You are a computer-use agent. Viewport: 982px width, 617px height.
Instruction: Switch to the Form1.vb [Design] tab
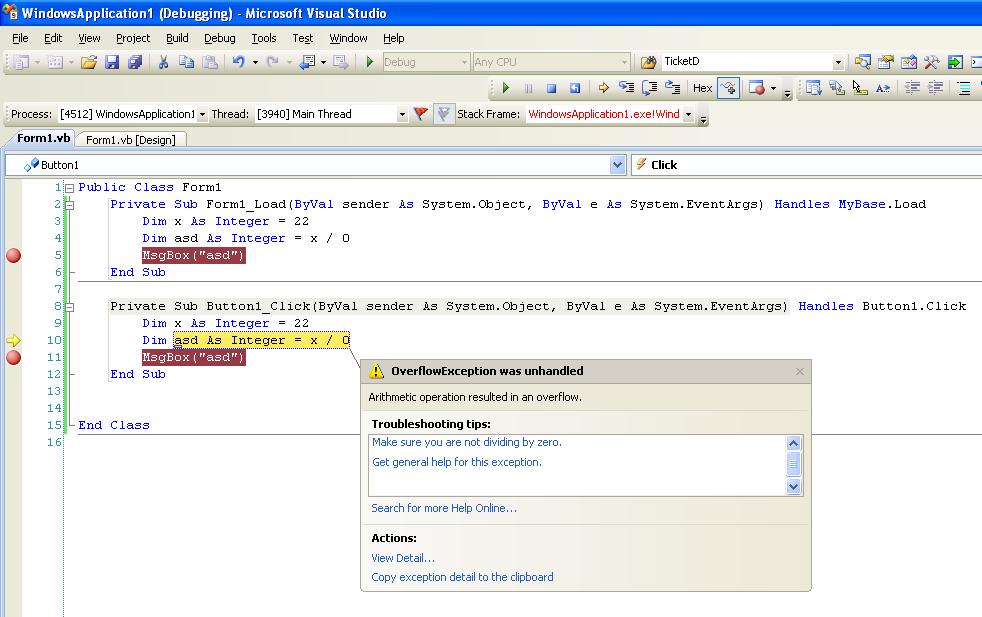pyautogui.click(x=130, y=140)
